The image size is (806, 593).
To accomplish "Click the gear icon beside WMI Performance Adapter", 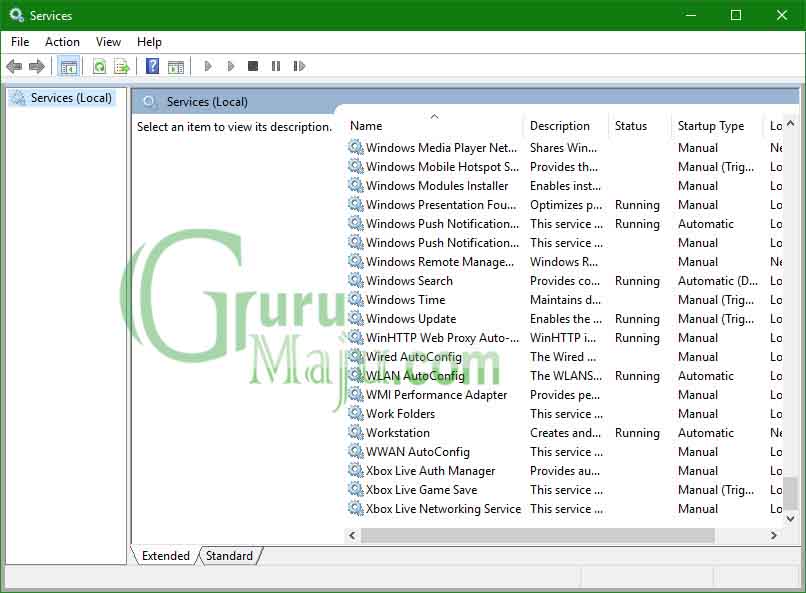I will (356, 395).
